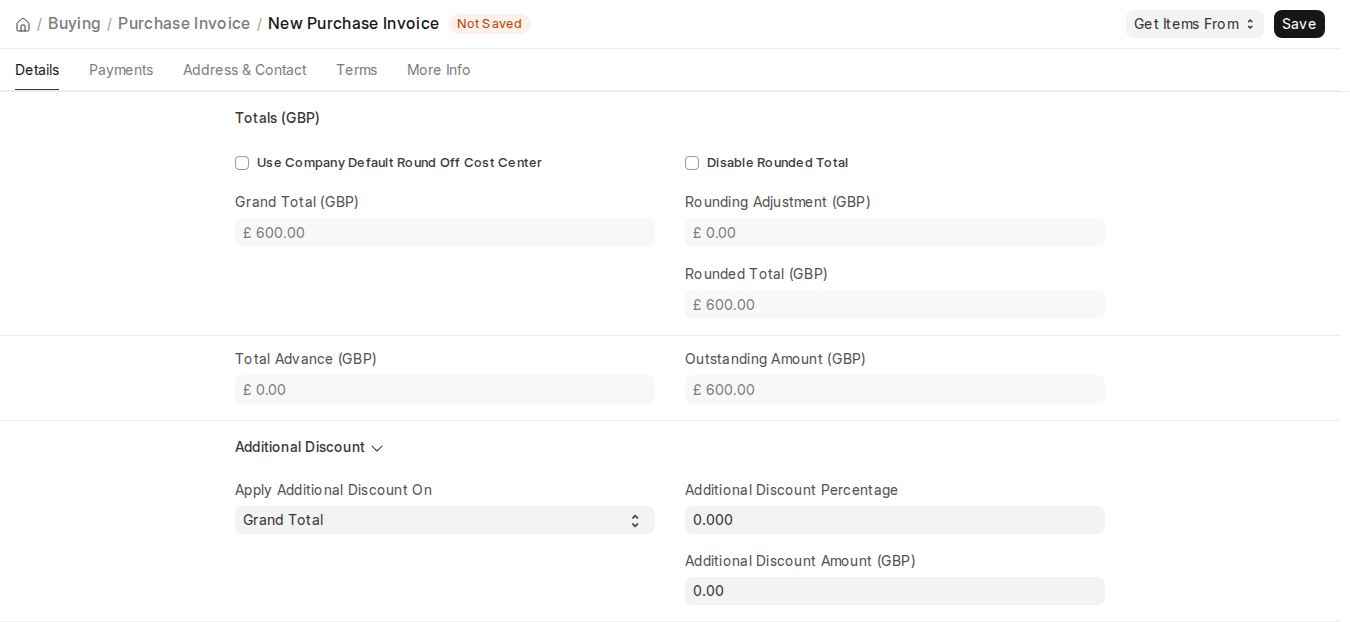Click the Outstanding Amount (GBP) label
The width and height of the screenshot is (1350, 622).
point(775,359)
